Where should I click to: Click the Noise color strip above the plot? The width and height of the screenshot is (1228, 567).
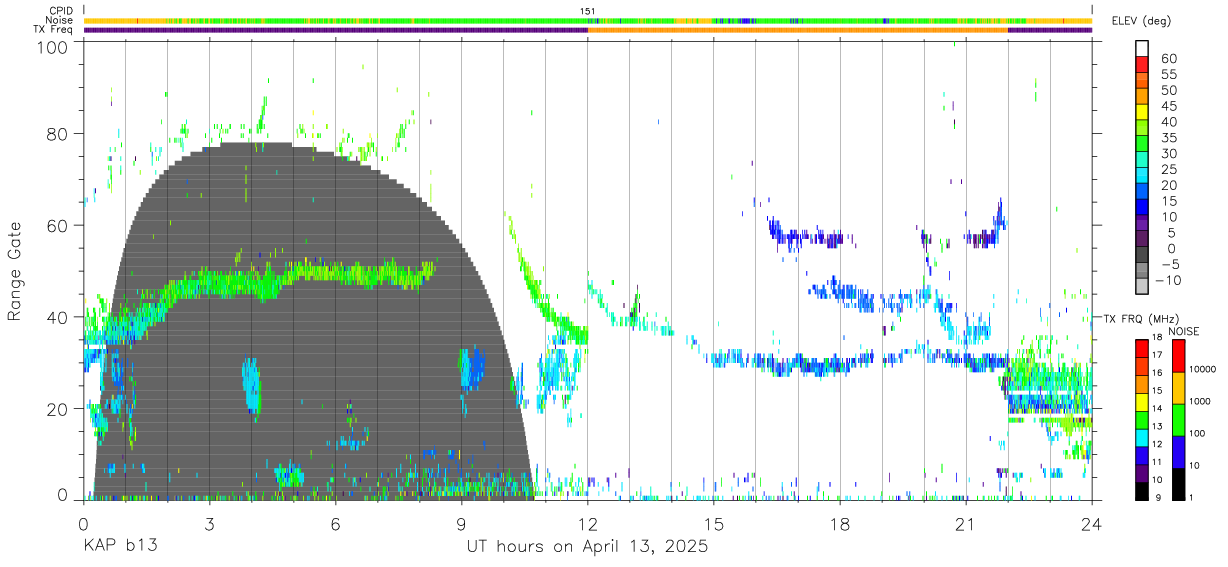point(588,20)
